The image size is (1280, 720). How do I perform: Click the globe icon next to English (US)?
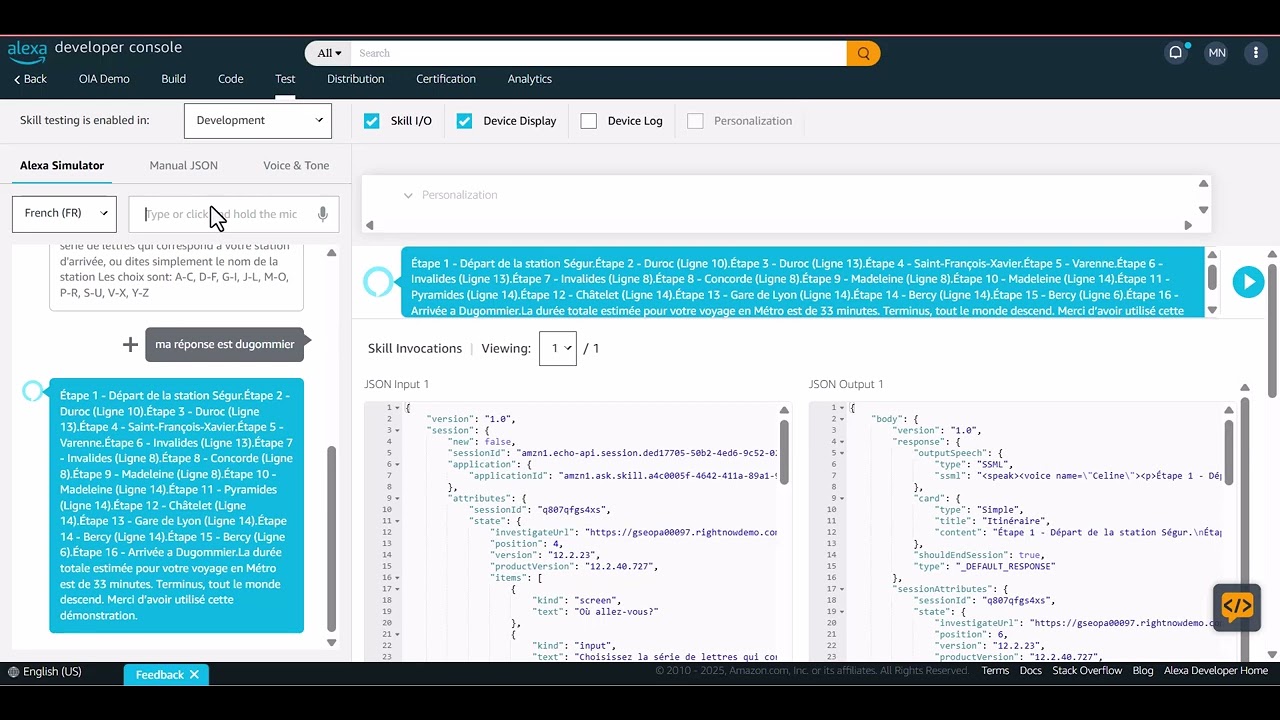tap(13, 672)
